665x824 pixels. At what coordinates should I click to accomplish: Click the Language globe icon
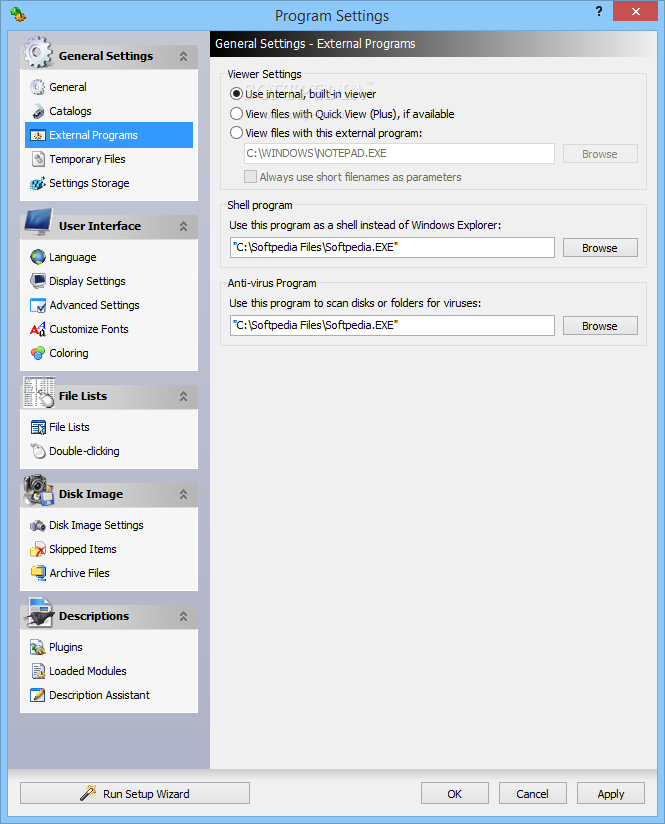pos(37,257)
